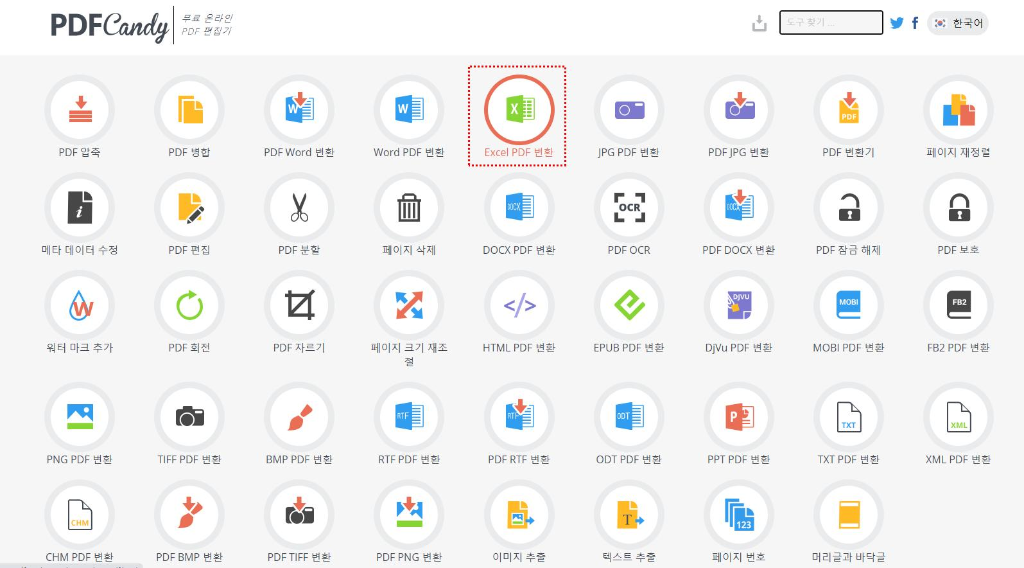This screenshot has width=1024, height=568.
Task: Select the RTF PDF 변환 icon
Action: coord(409,417)
